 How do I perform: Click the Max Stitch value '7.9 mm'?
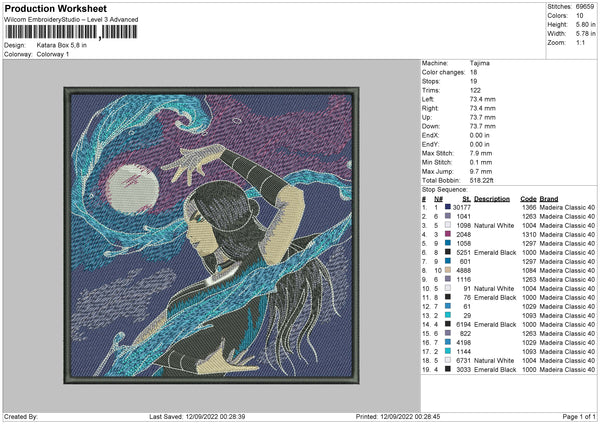coord(481,153)
